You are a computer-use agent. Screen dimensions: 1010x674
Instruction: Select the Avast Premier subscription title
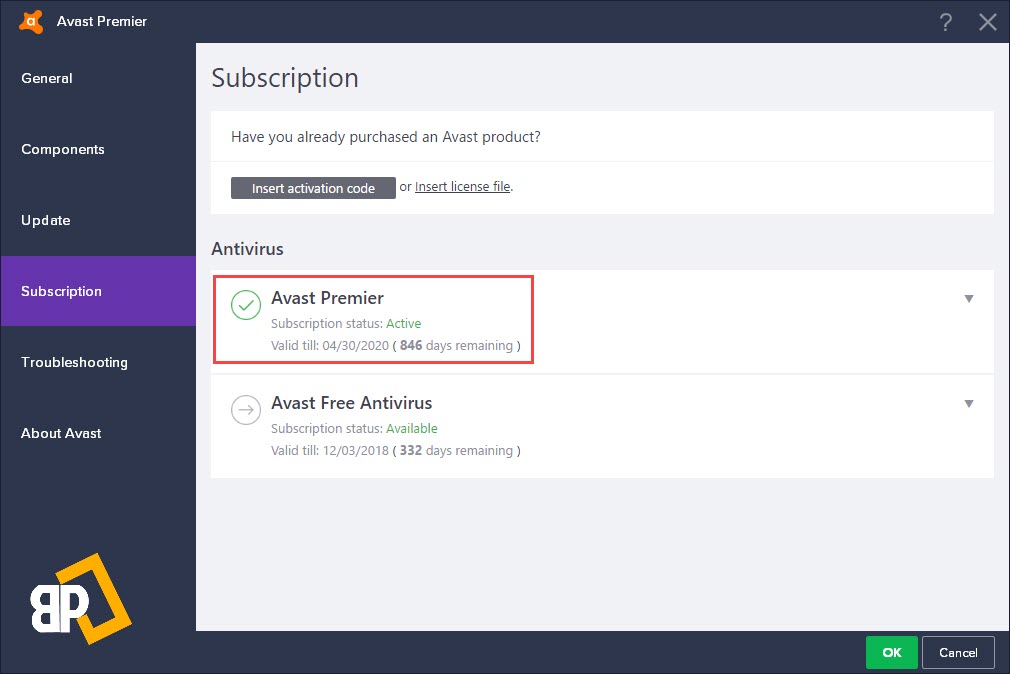click(x=327, y=298)
